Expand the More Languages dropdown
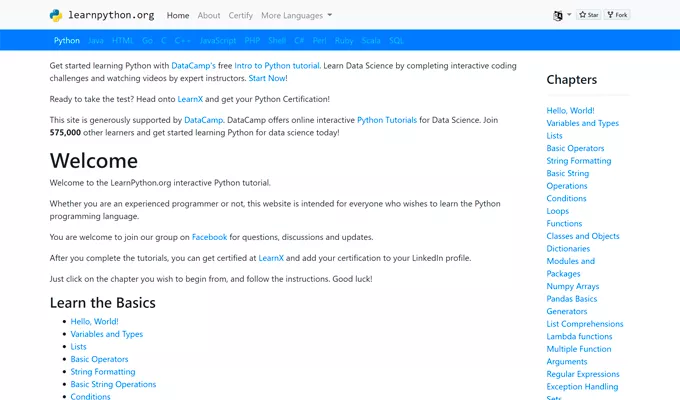This screenshot has height=400, width=680. [296, 16]
